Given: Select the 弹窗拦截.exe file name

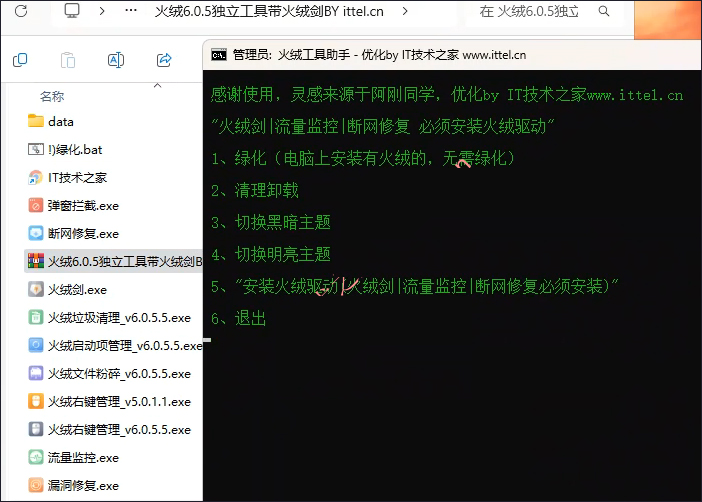Looking at the screenshot, I should (83, 206).
